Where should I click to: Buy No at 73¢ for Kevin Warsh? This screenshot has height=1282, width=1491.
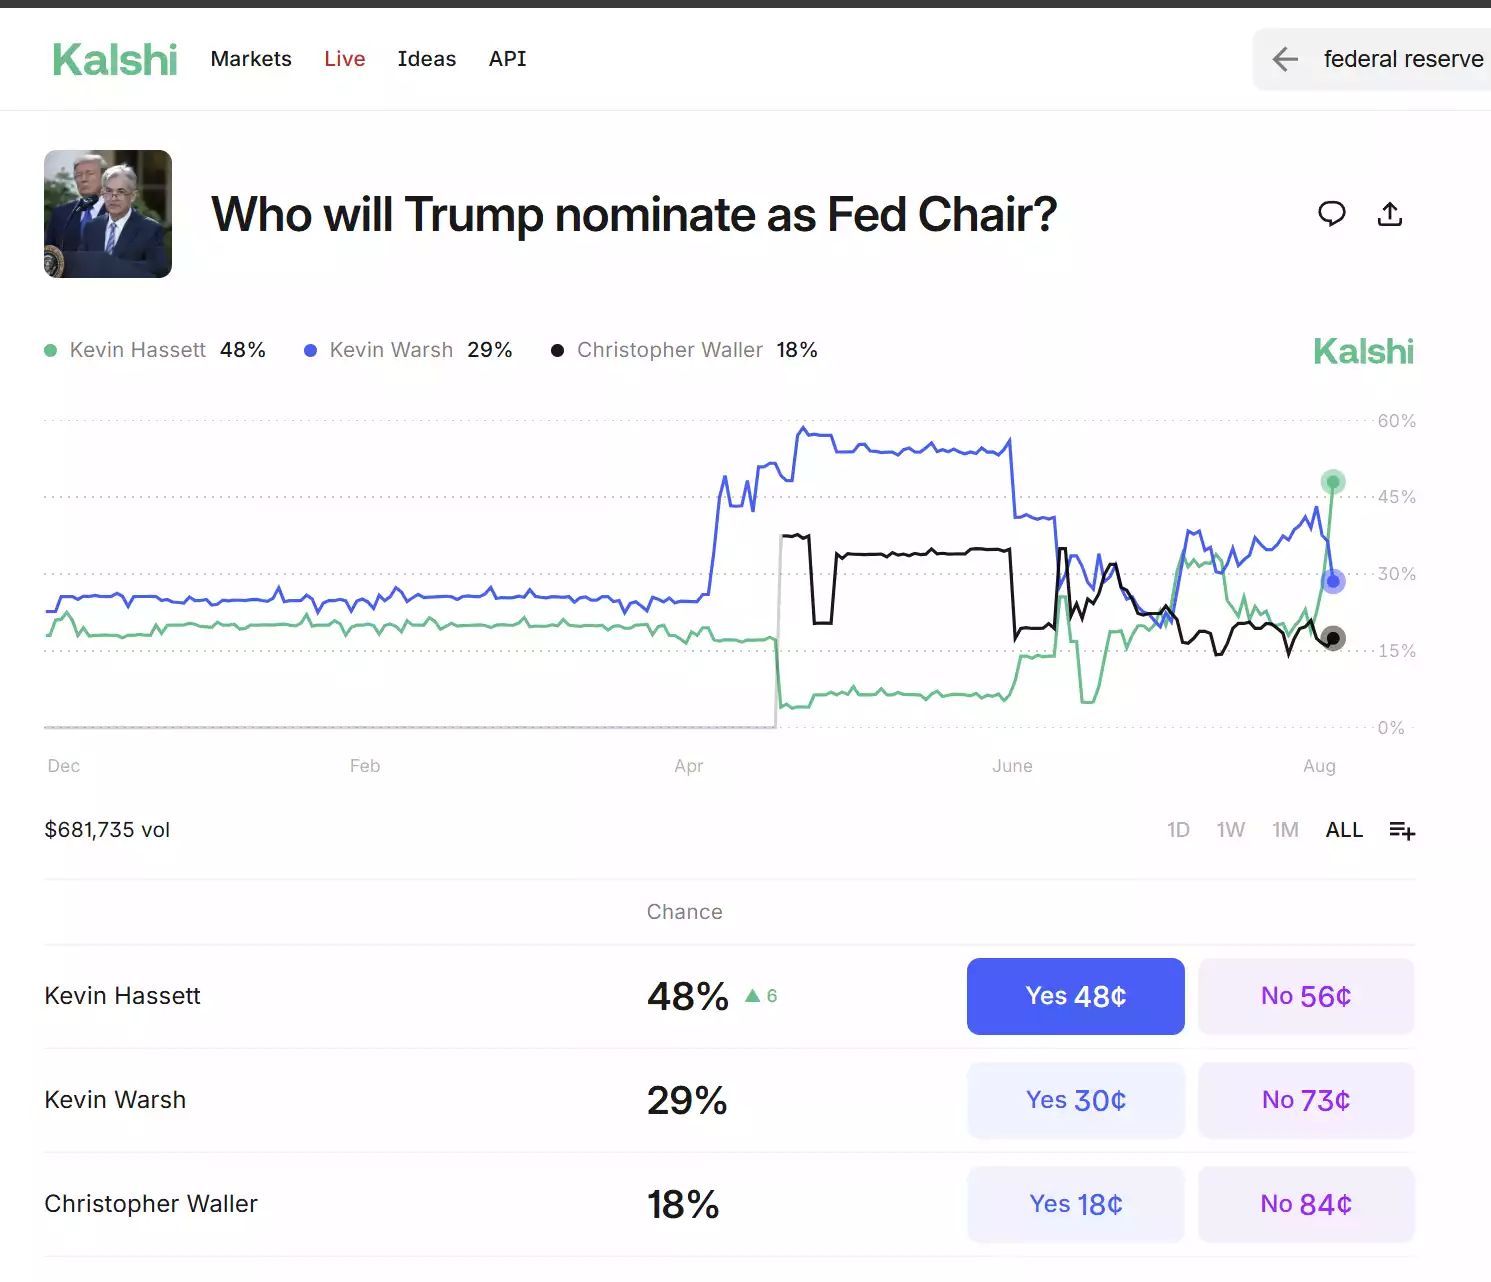(1306, 1100)
